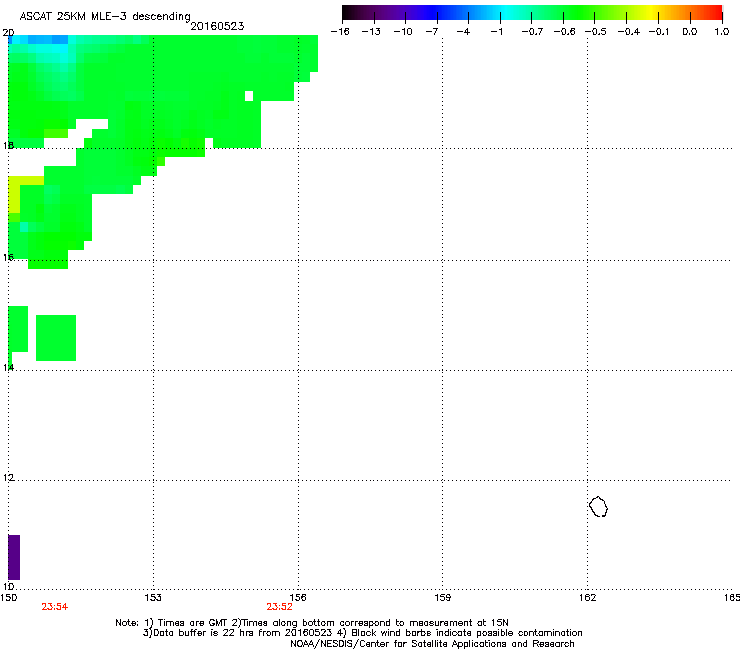Click the title 'ASCAT 25KM MLE-3 descending'
Screen dimensions: 740x650
(105, 17)
